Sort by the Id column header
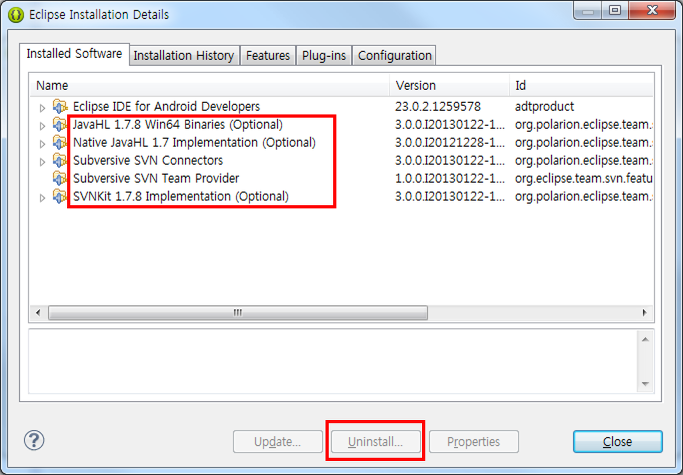The image size is (683, 475). (x=582, y=85)
